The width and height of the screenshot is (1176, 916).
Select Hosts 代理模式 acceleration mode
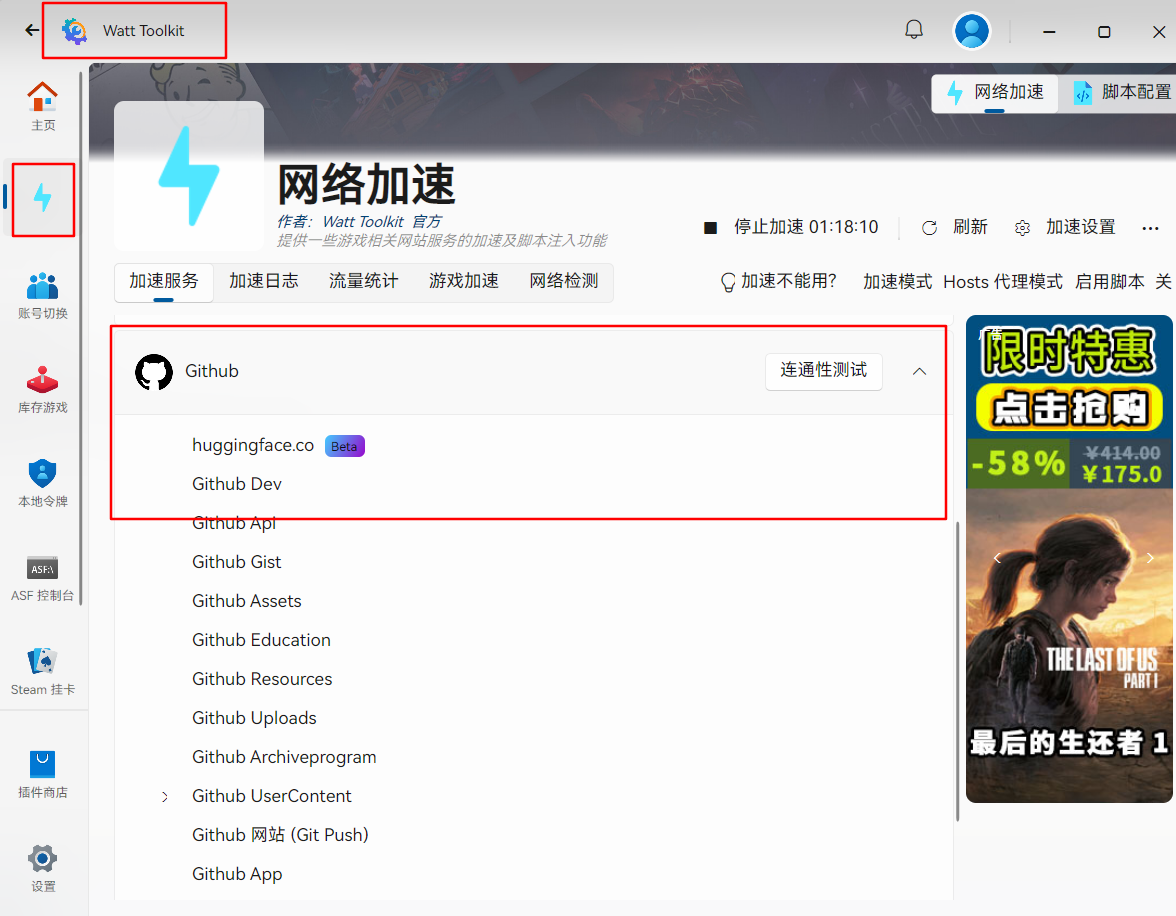click(x=1003, y=282)
